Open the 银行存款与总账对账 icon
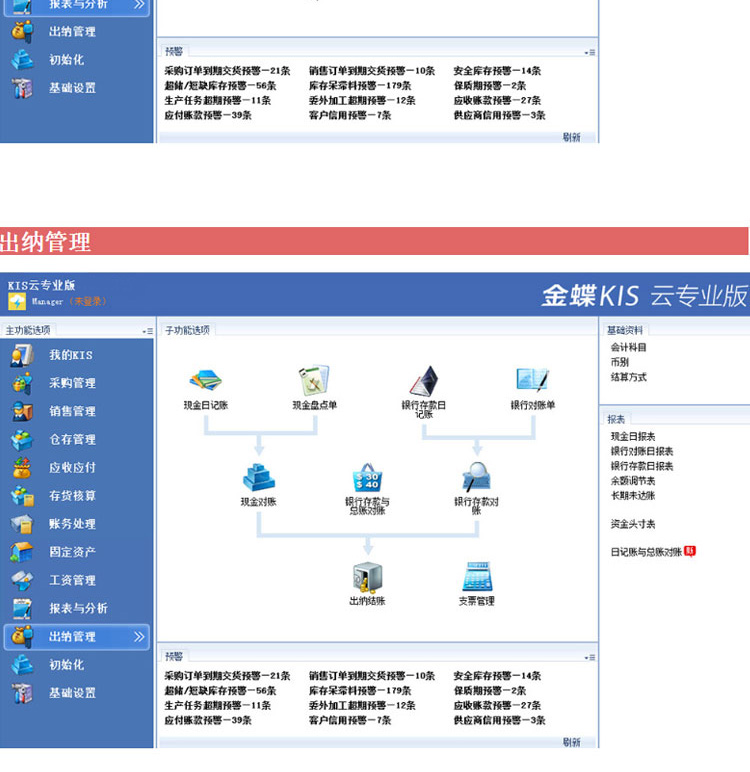This screenshot has width=750, height=772. [367, 477]
